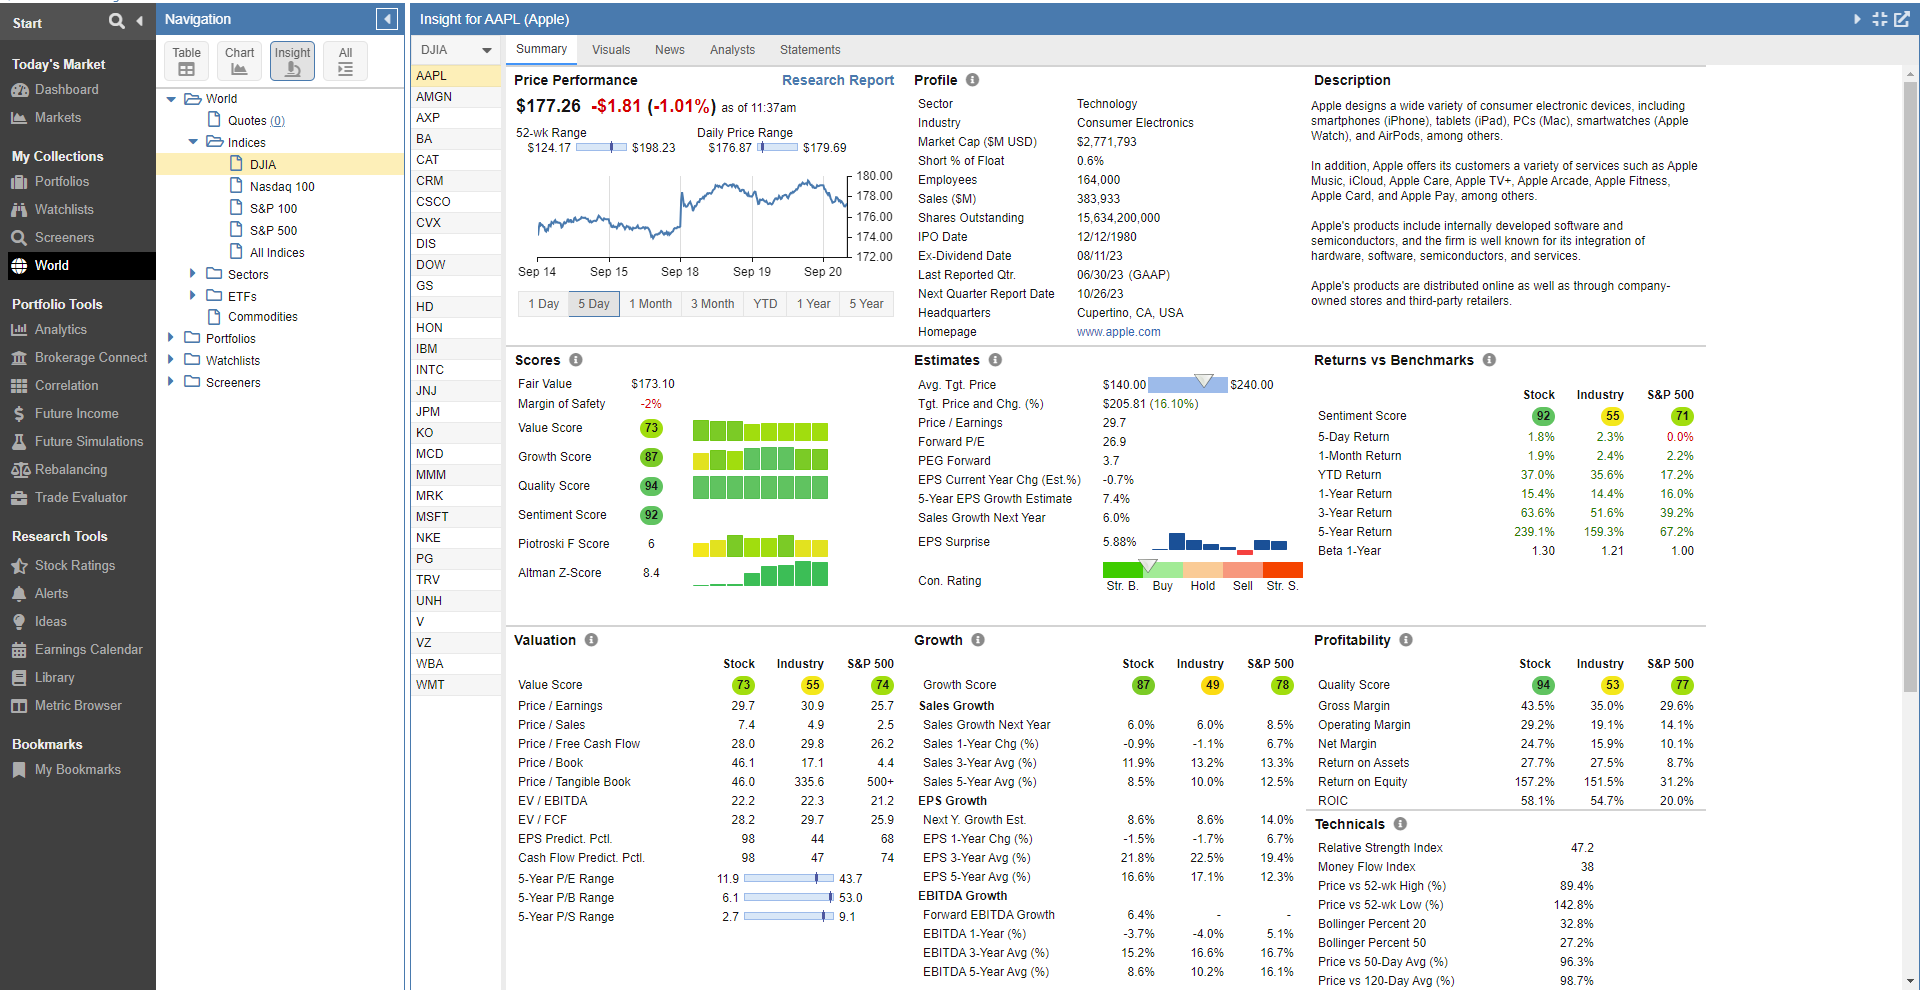1920x990 pixels.
Task: Set chart range to YTD
Action: pyautogui.click(x=765, y=304)
